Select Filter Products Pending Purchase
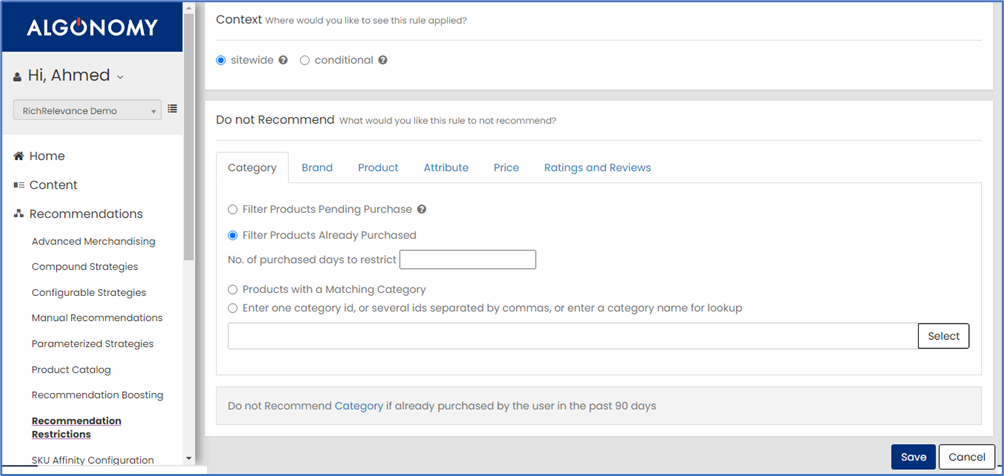1004x476 pixels. (x=233, y=210)
